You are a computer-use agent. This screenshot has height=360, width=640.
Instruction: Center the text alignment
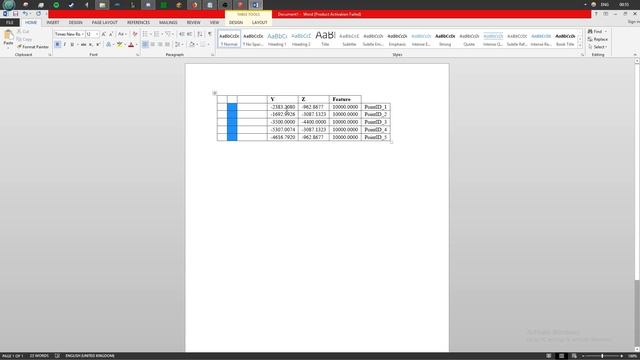pos(153,44)
